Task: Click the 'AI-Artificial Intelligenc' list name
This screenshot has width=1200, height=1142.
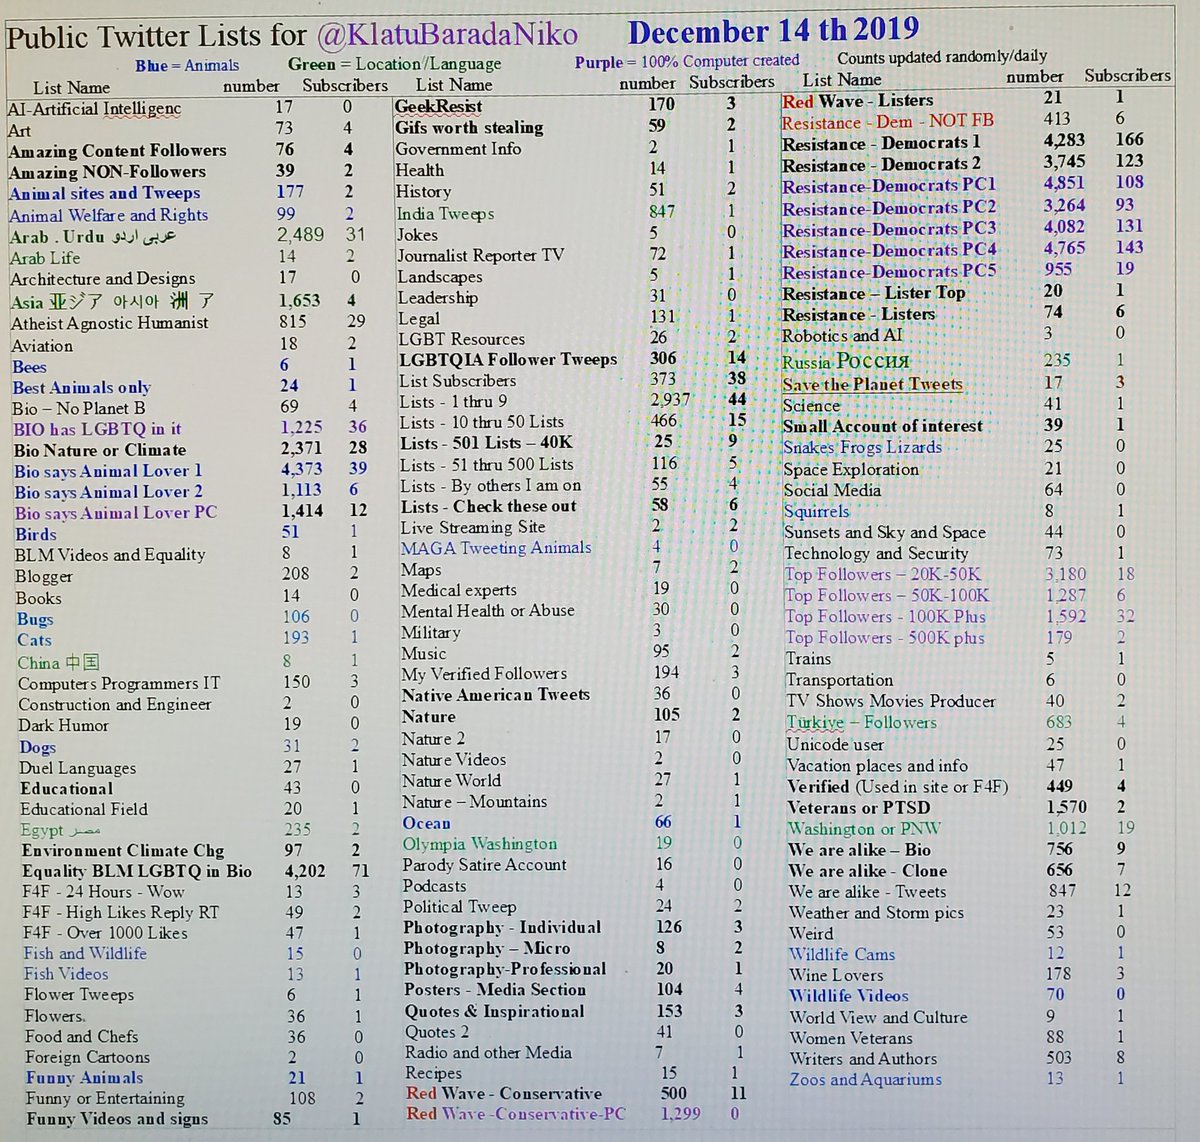Action: point(94,109)
